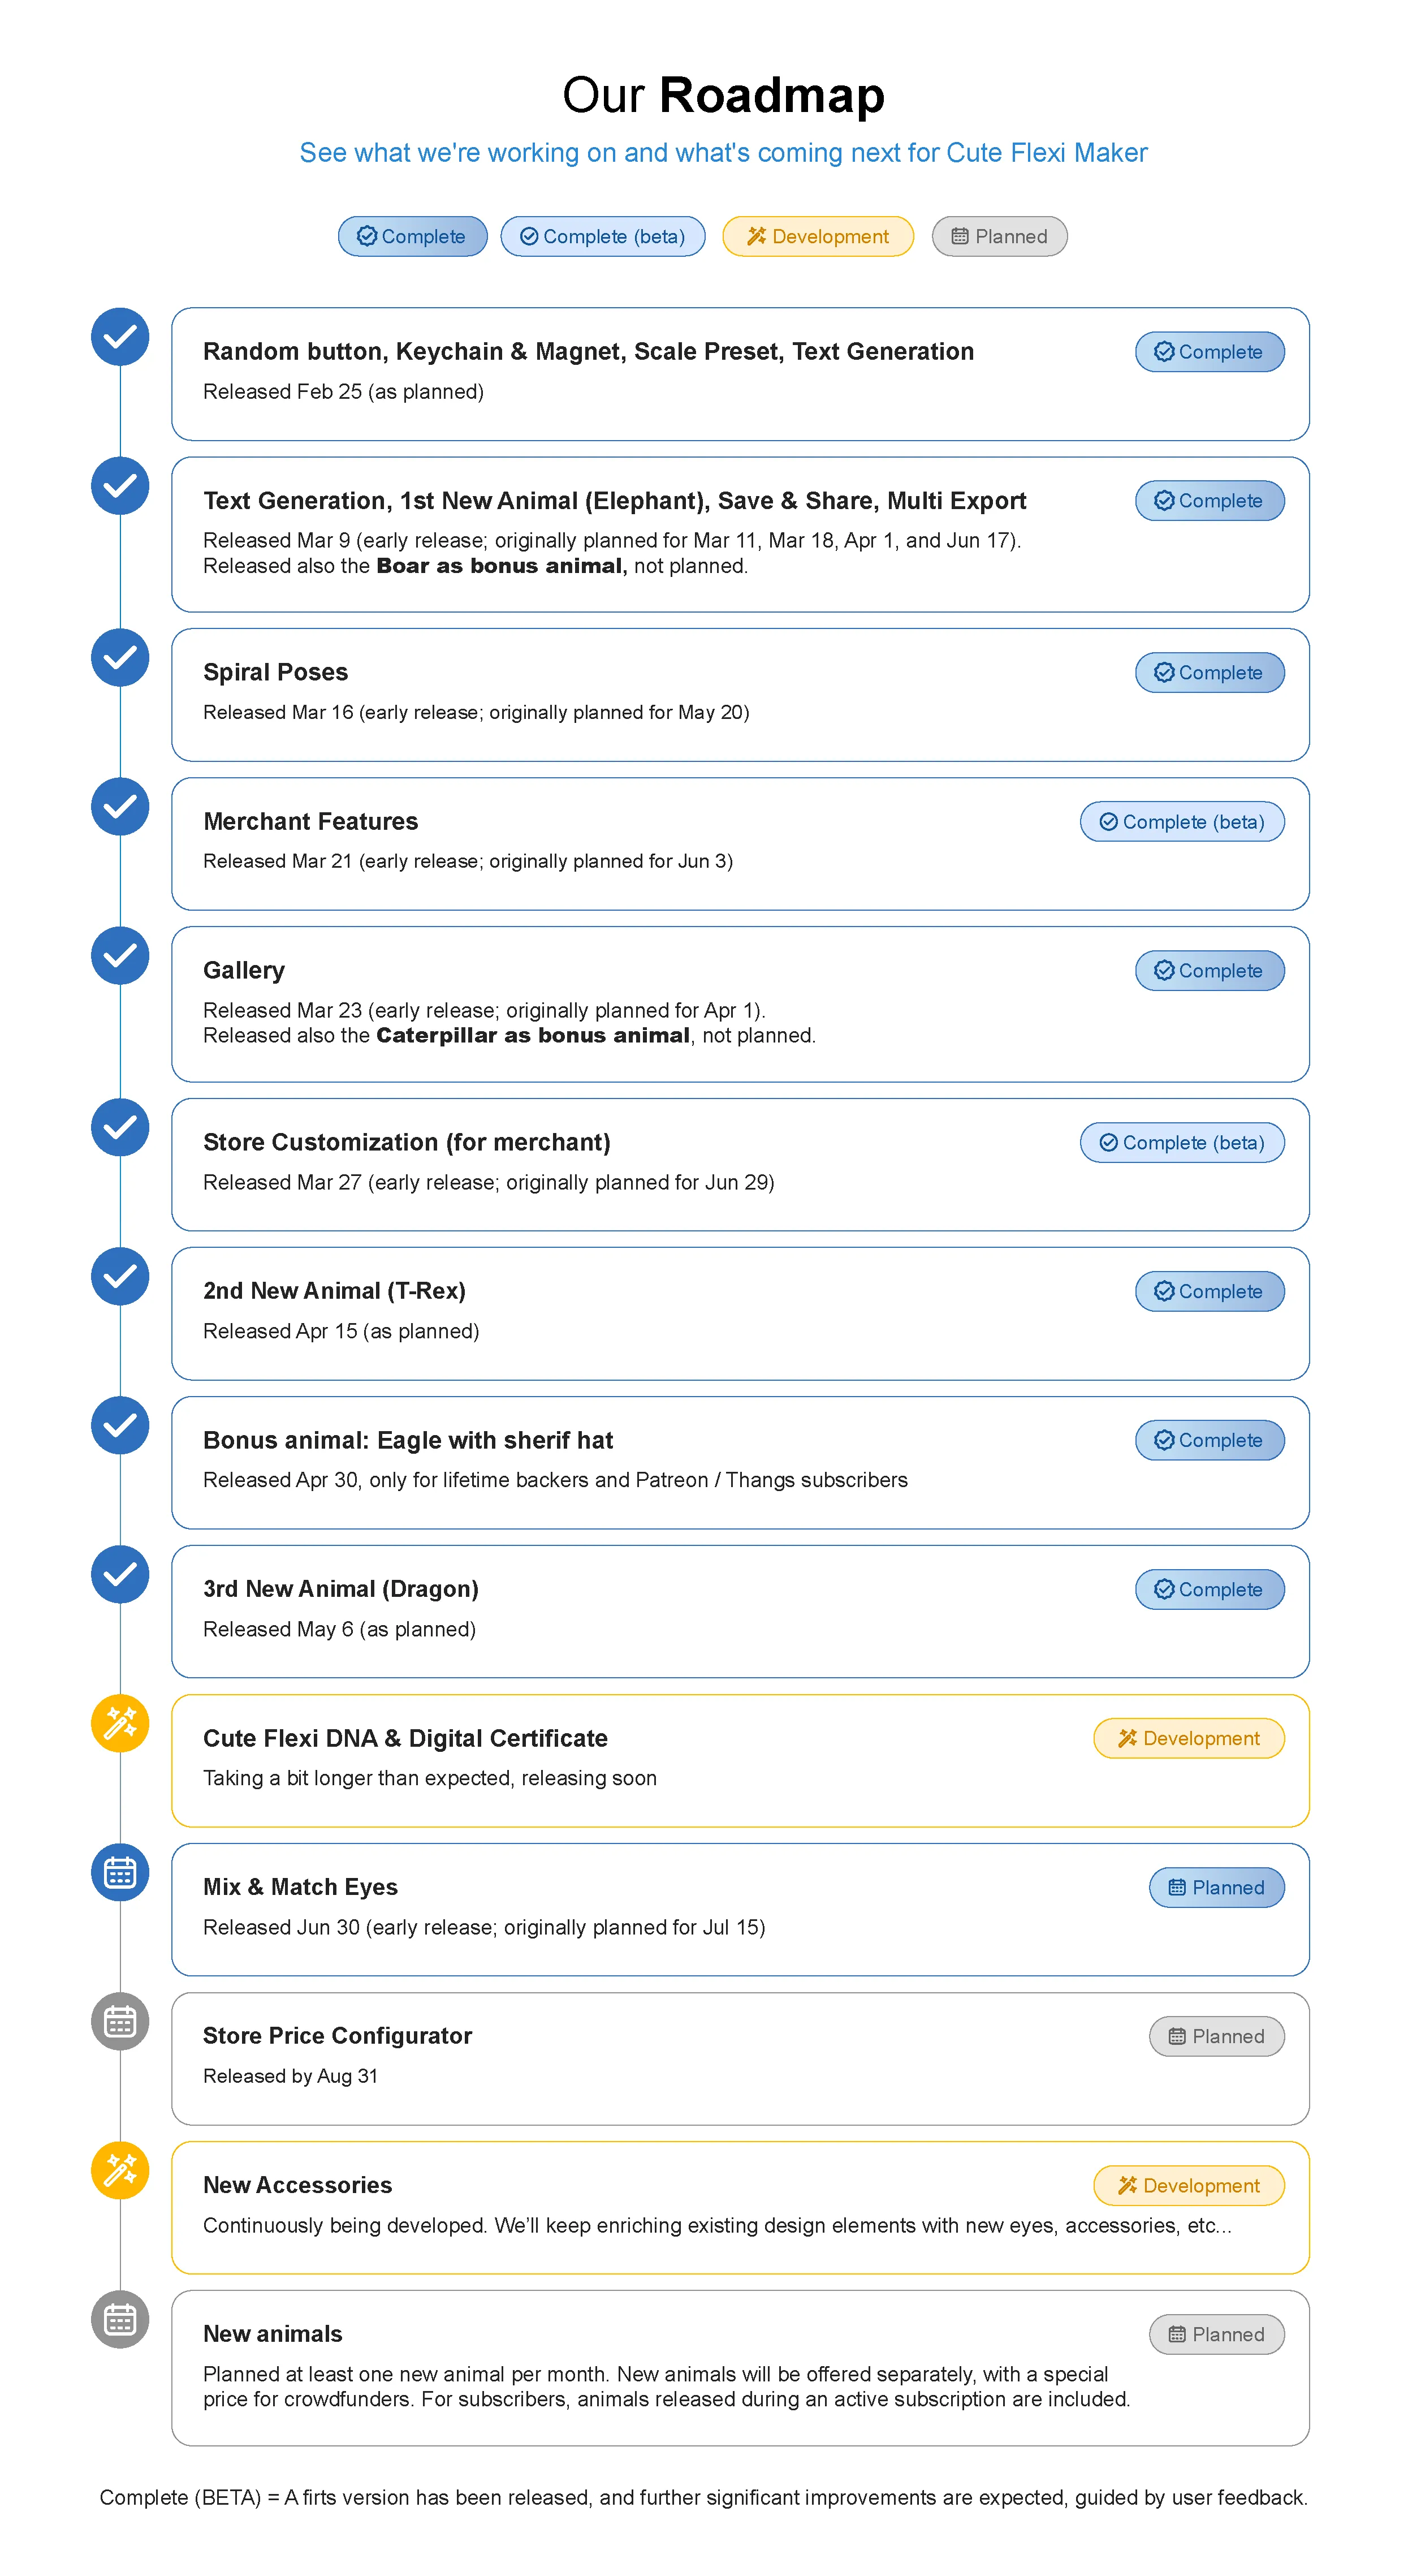Viewport: 1408px width, 2576px height.
Task: Click the checkmark icon beside 3rd New Animal (Dragon)
Action: click(120, 1575)
